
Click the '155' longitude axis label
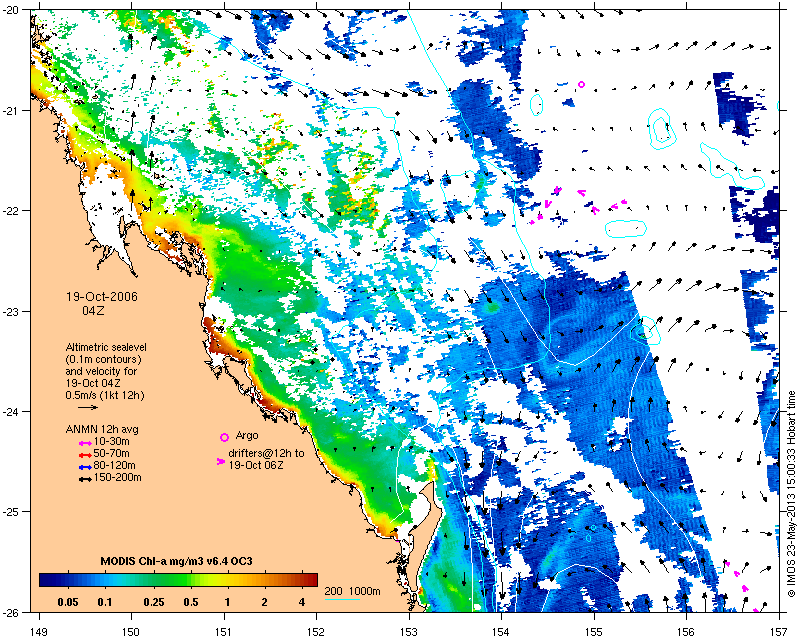point(594,632)
